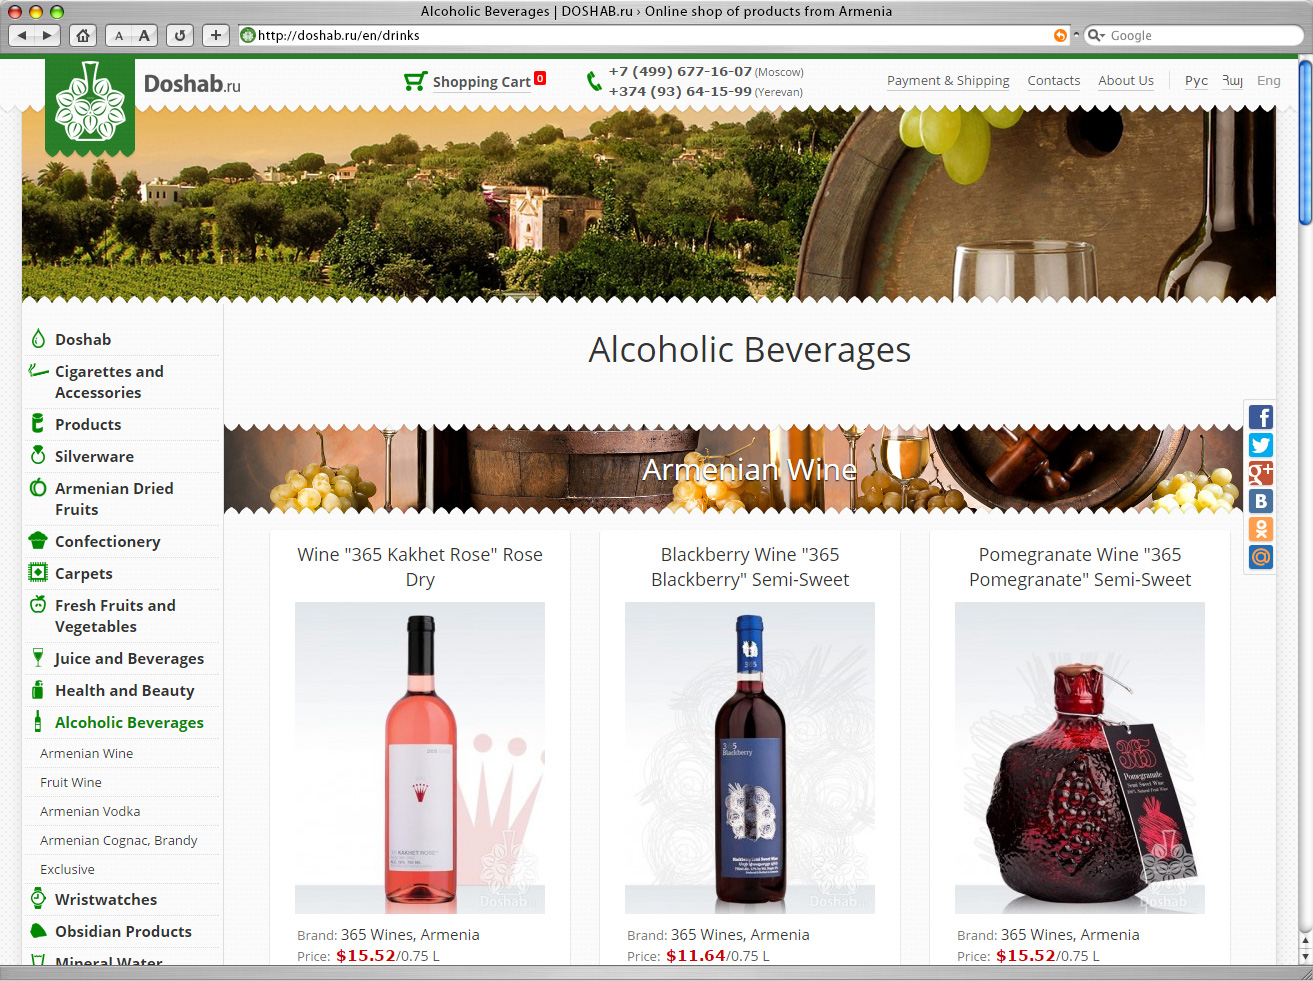Open Payment & Shipping page
Image resolution: width=1313 pixels, height=981 pixels.
coord(948,81)
